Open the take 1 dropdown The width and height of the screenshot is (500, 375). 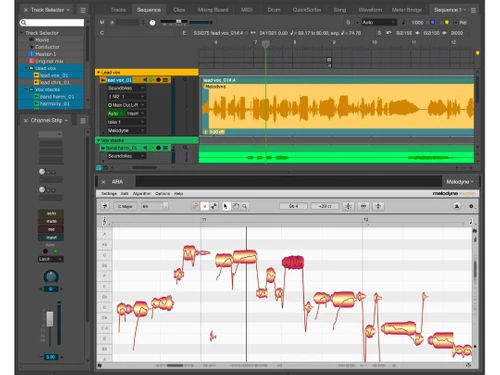(126, 122)
